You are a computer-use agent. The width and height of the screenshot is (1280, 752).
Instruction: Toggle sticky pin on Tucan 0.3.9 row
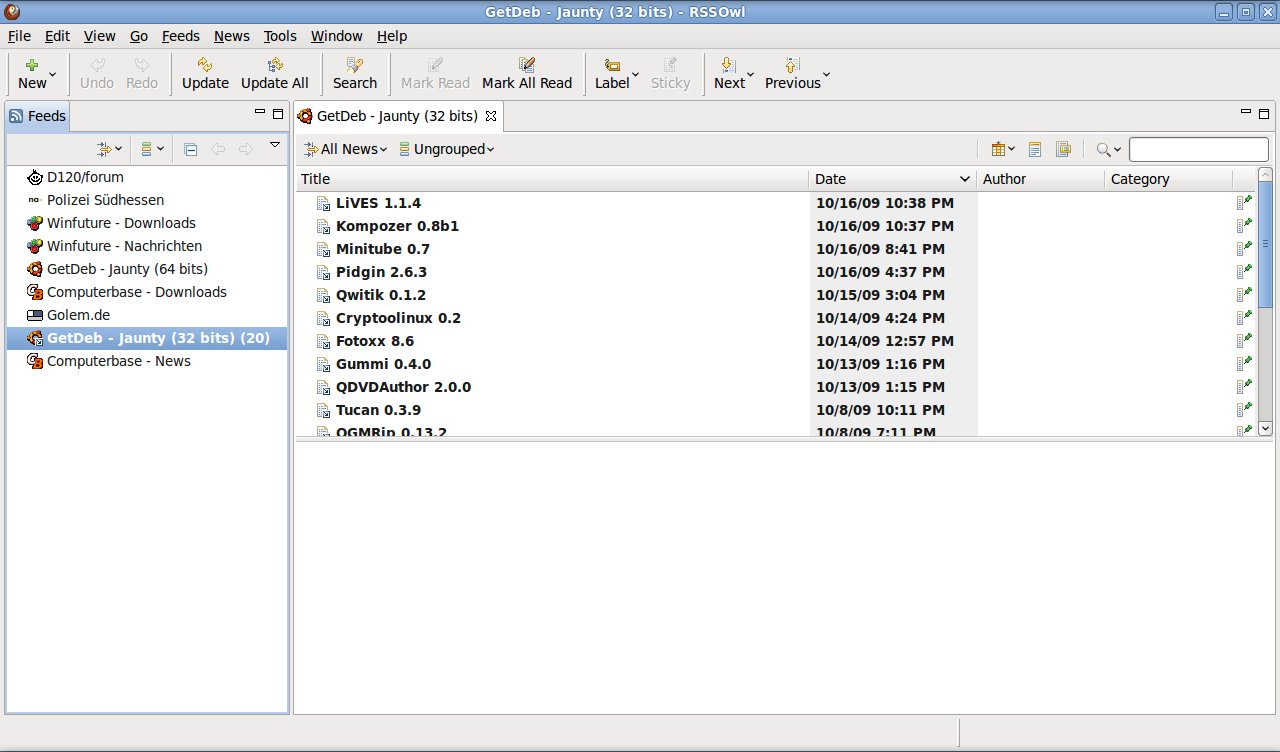[1244, 409]
